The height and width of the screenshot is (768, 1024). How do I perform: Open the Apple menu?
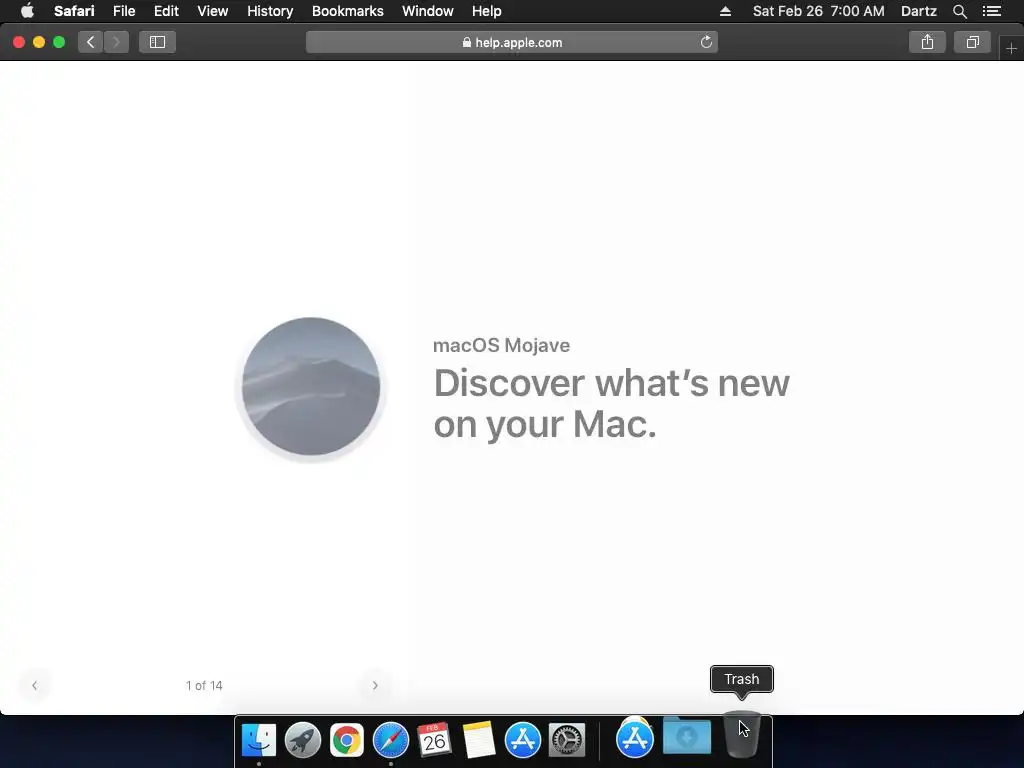tap(27, 11)
